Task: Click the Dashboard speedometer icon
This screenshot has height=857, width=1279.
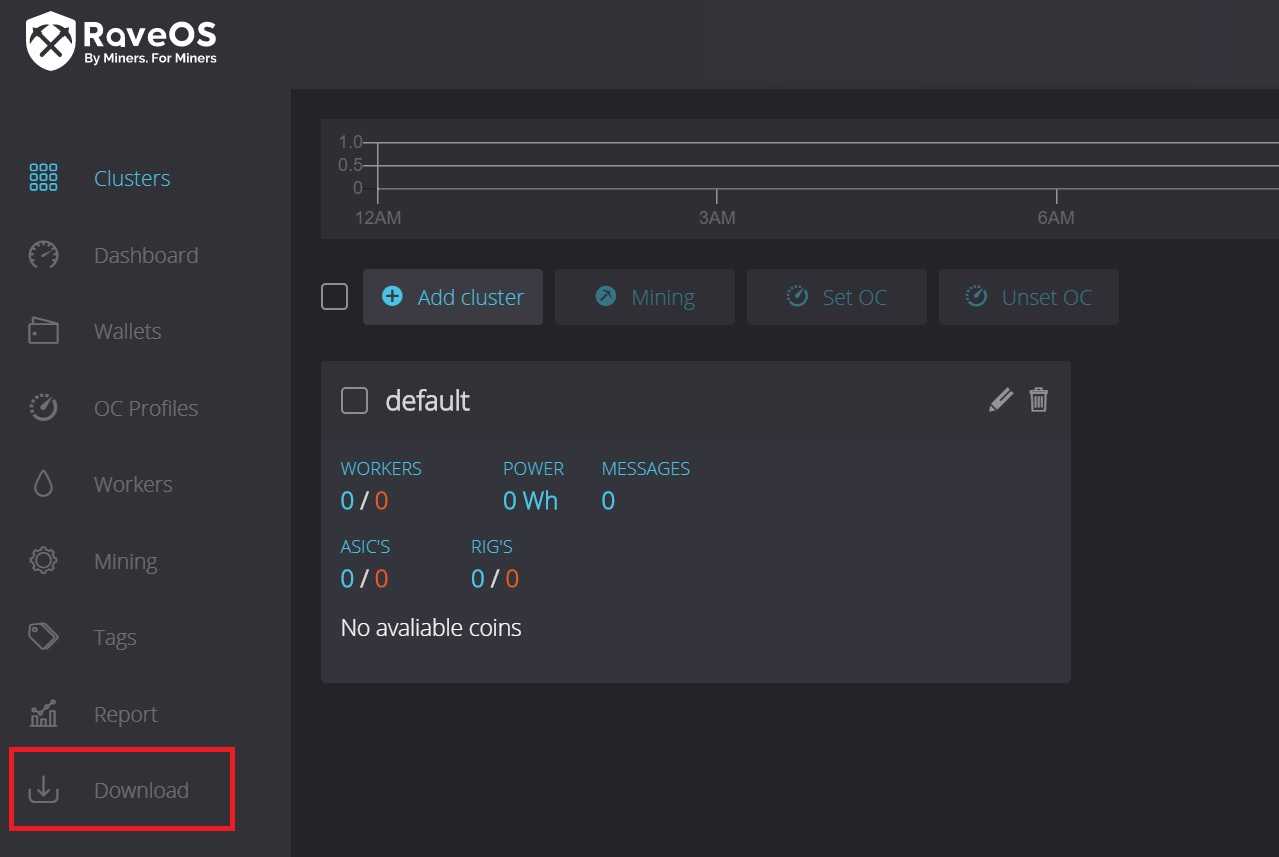Action: (x=44, y=255)
